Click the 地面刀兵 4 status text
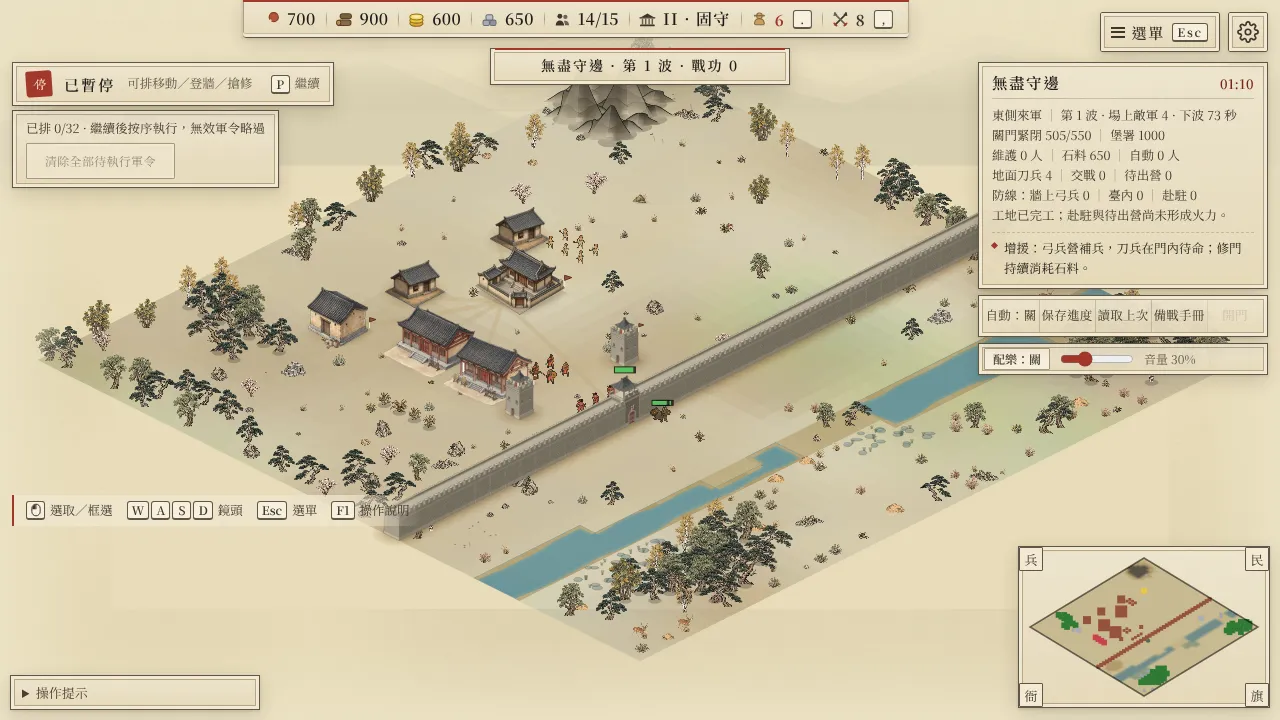This screenshot has width=1280, height=720. 1021,175
